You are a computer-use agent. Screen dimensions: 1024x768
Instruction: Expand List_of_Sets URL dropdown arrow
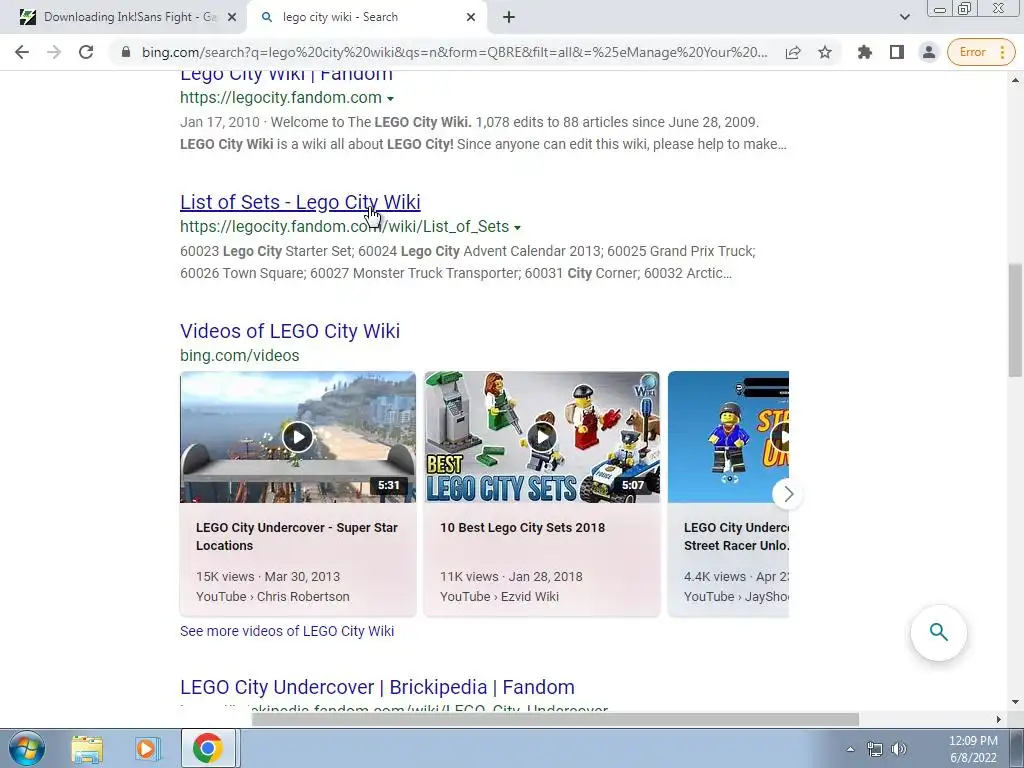coord(517,227)
